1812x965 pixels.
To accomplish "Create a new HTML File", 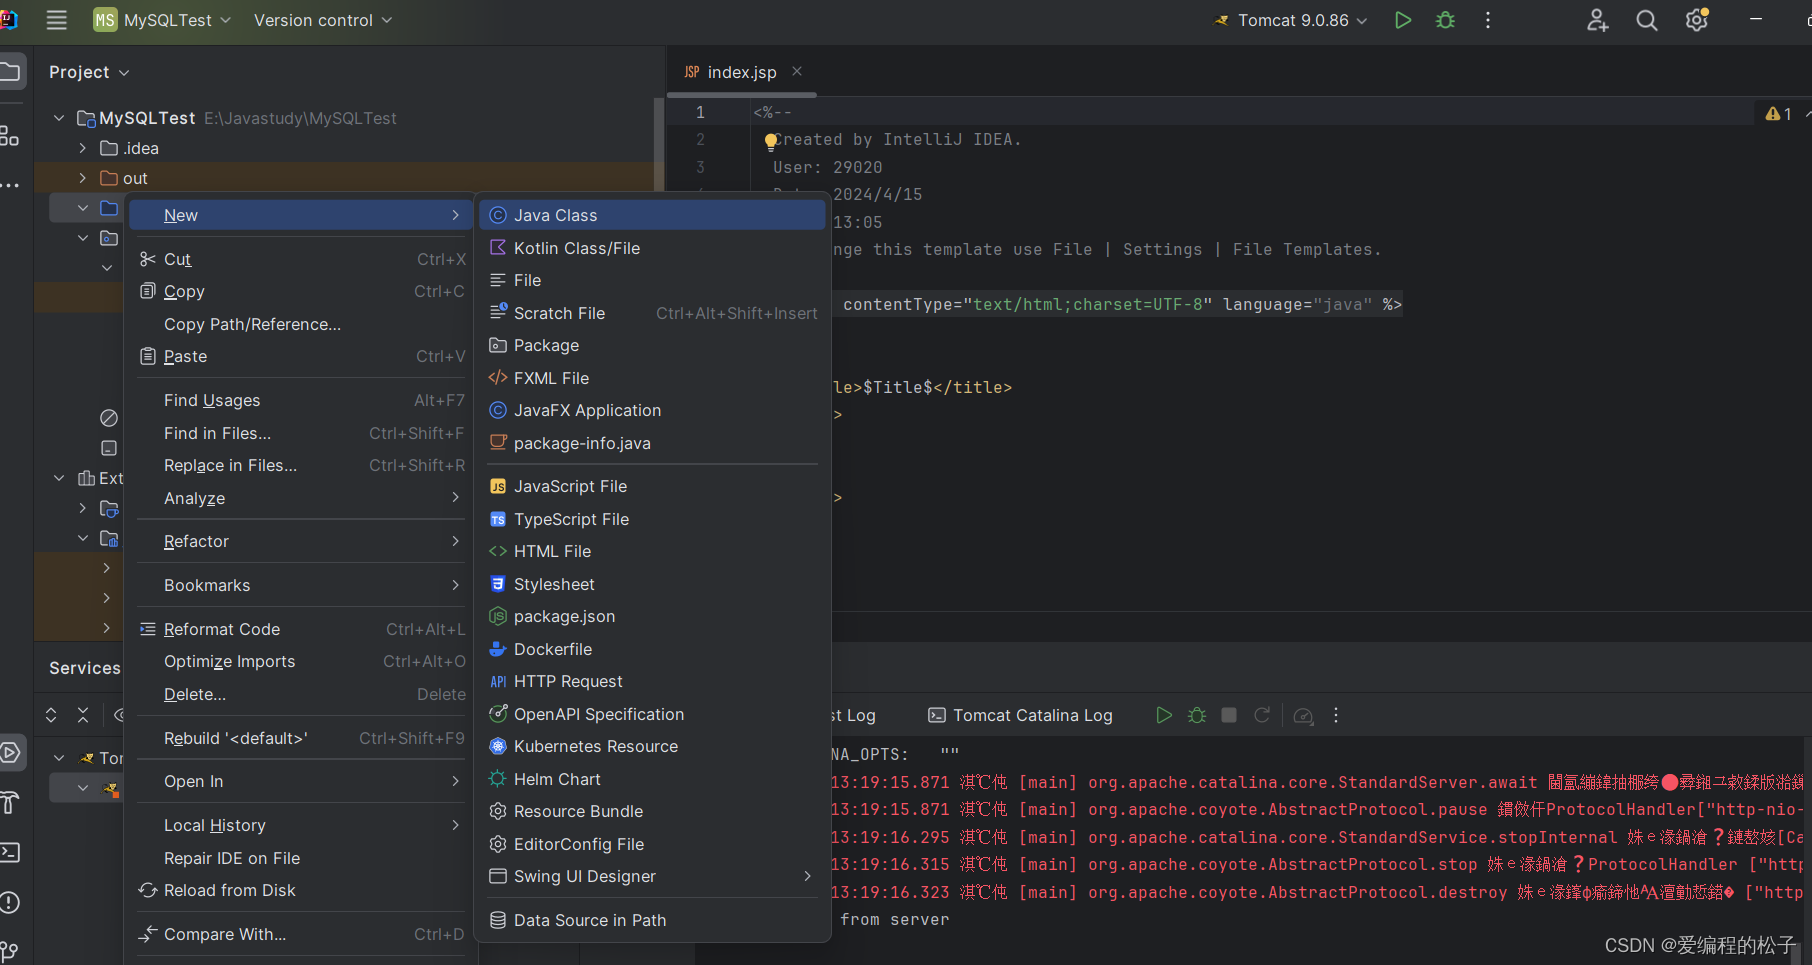I will tap(653, 551).
